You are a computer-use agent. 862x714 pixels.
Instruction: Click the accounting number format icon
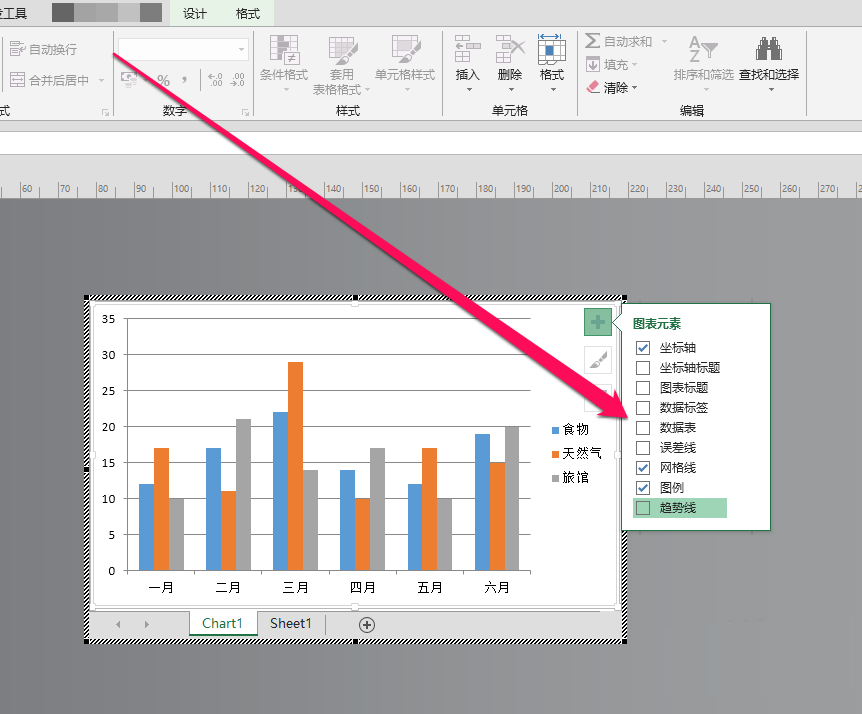[129, 80]
